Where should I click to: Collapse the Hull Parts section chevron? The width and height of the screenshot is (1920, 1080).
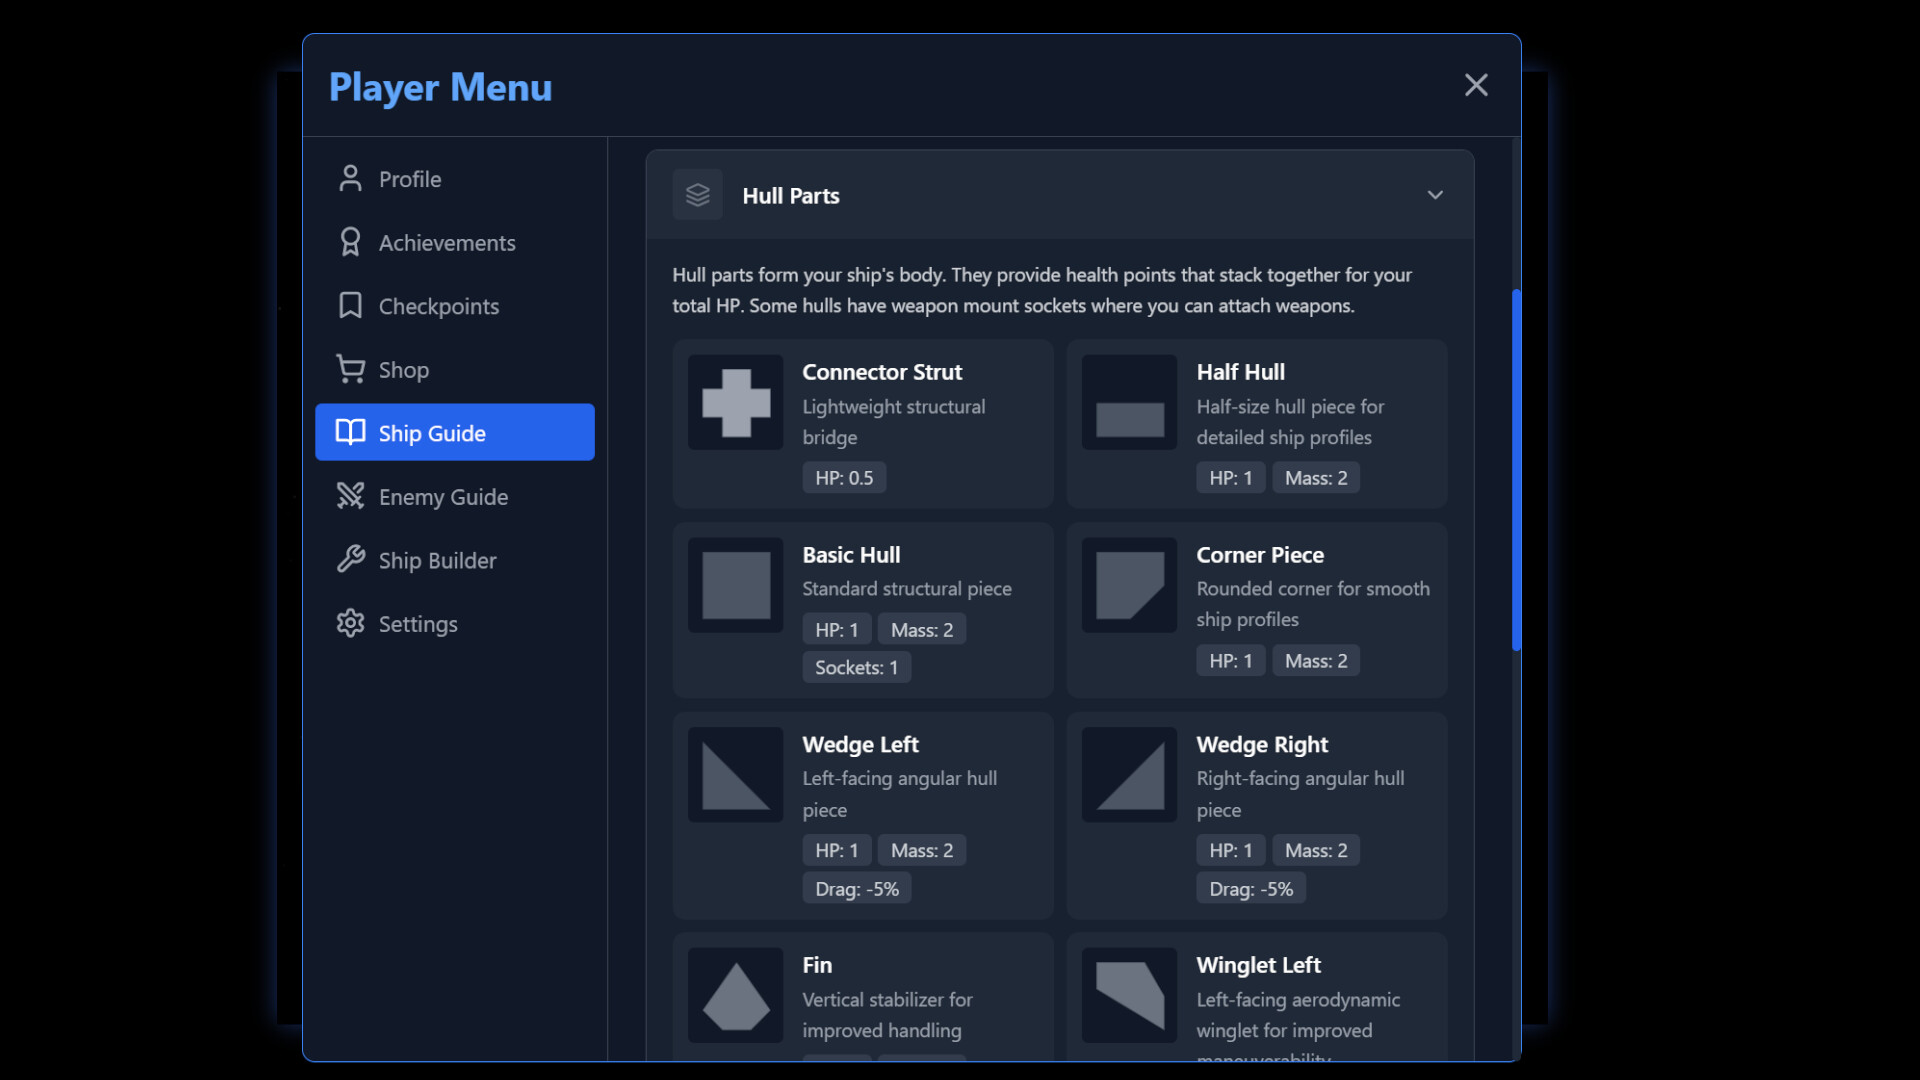[1435, 195]
